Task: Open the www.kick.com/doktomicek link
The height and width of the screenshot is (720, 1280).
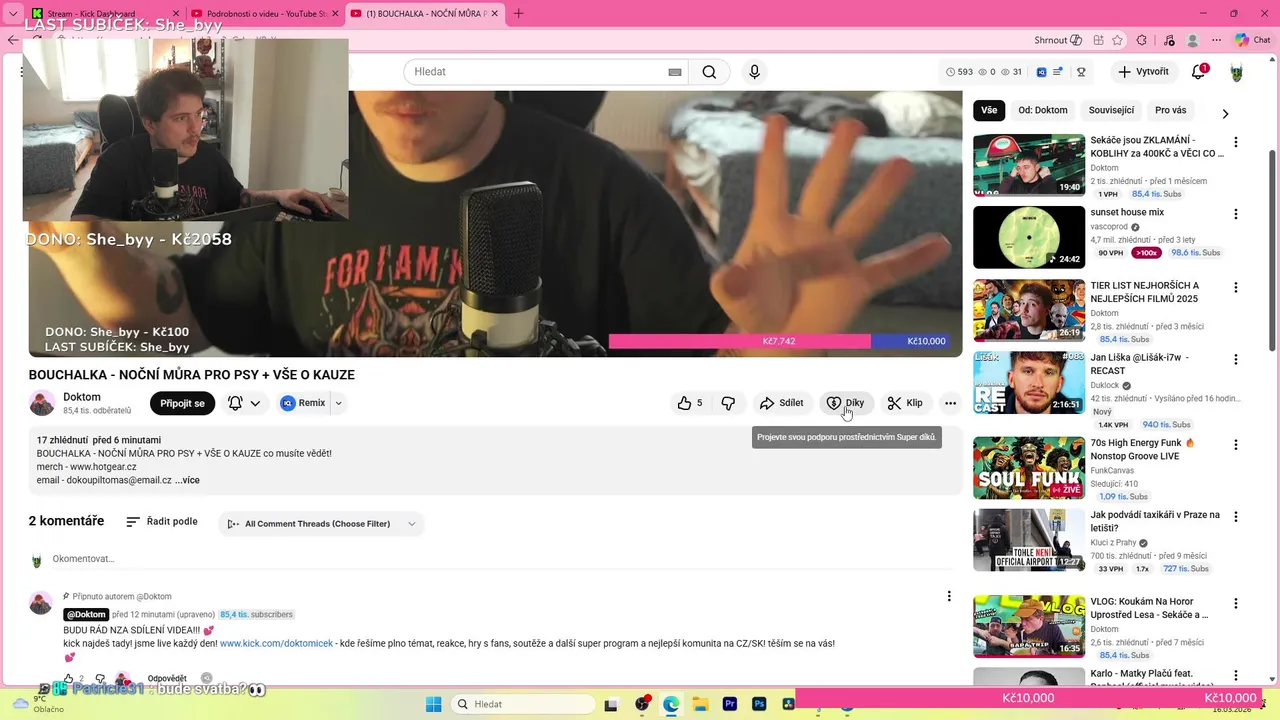Action: click(x=276, y=643)
